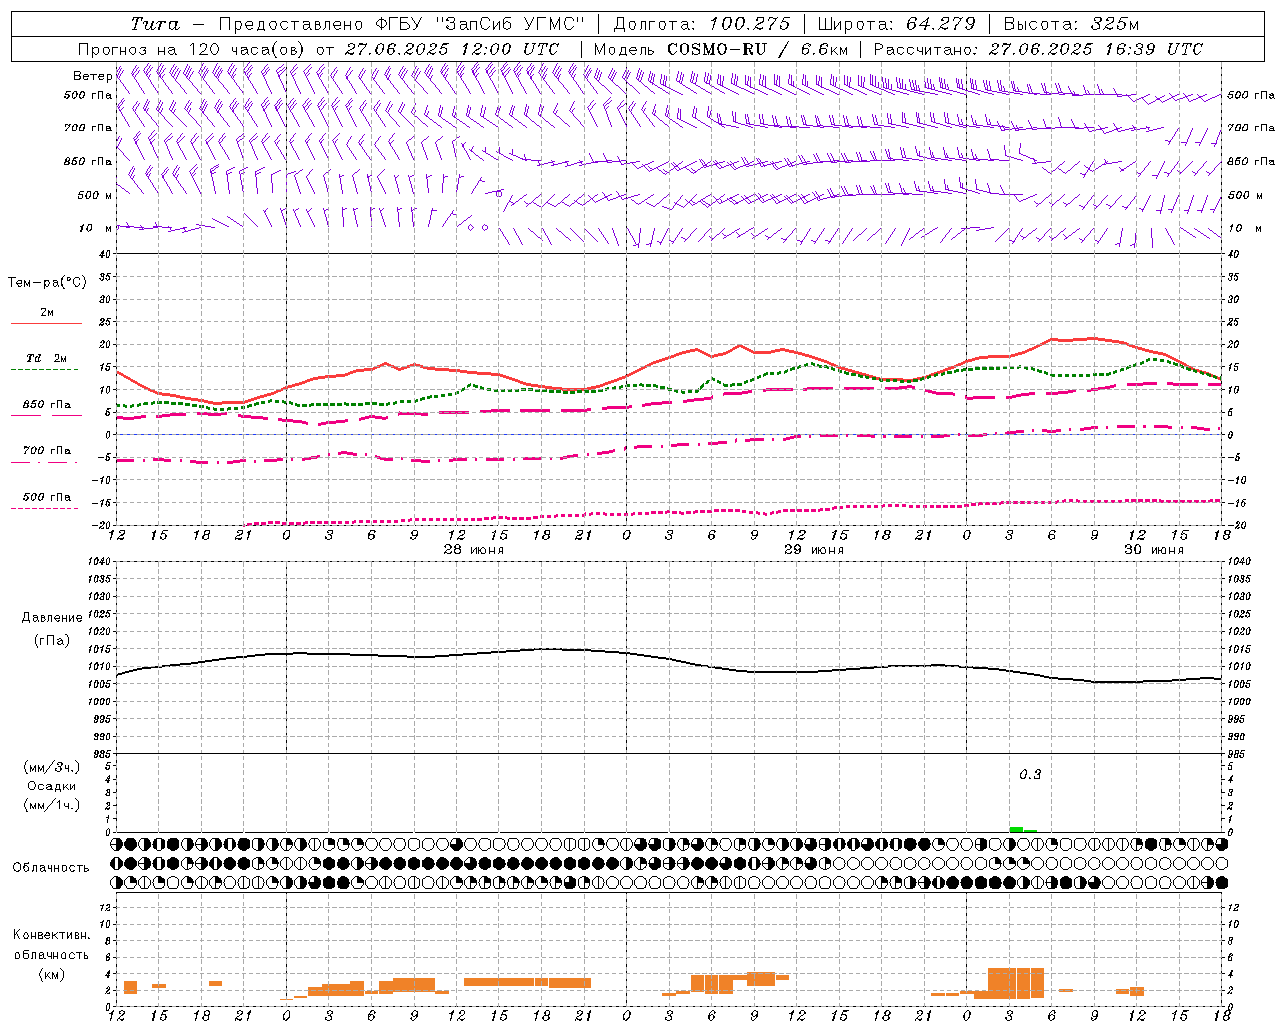Click the green dashed line sample under "Td 2м"
The image size is (1280, 1024).
45,369
